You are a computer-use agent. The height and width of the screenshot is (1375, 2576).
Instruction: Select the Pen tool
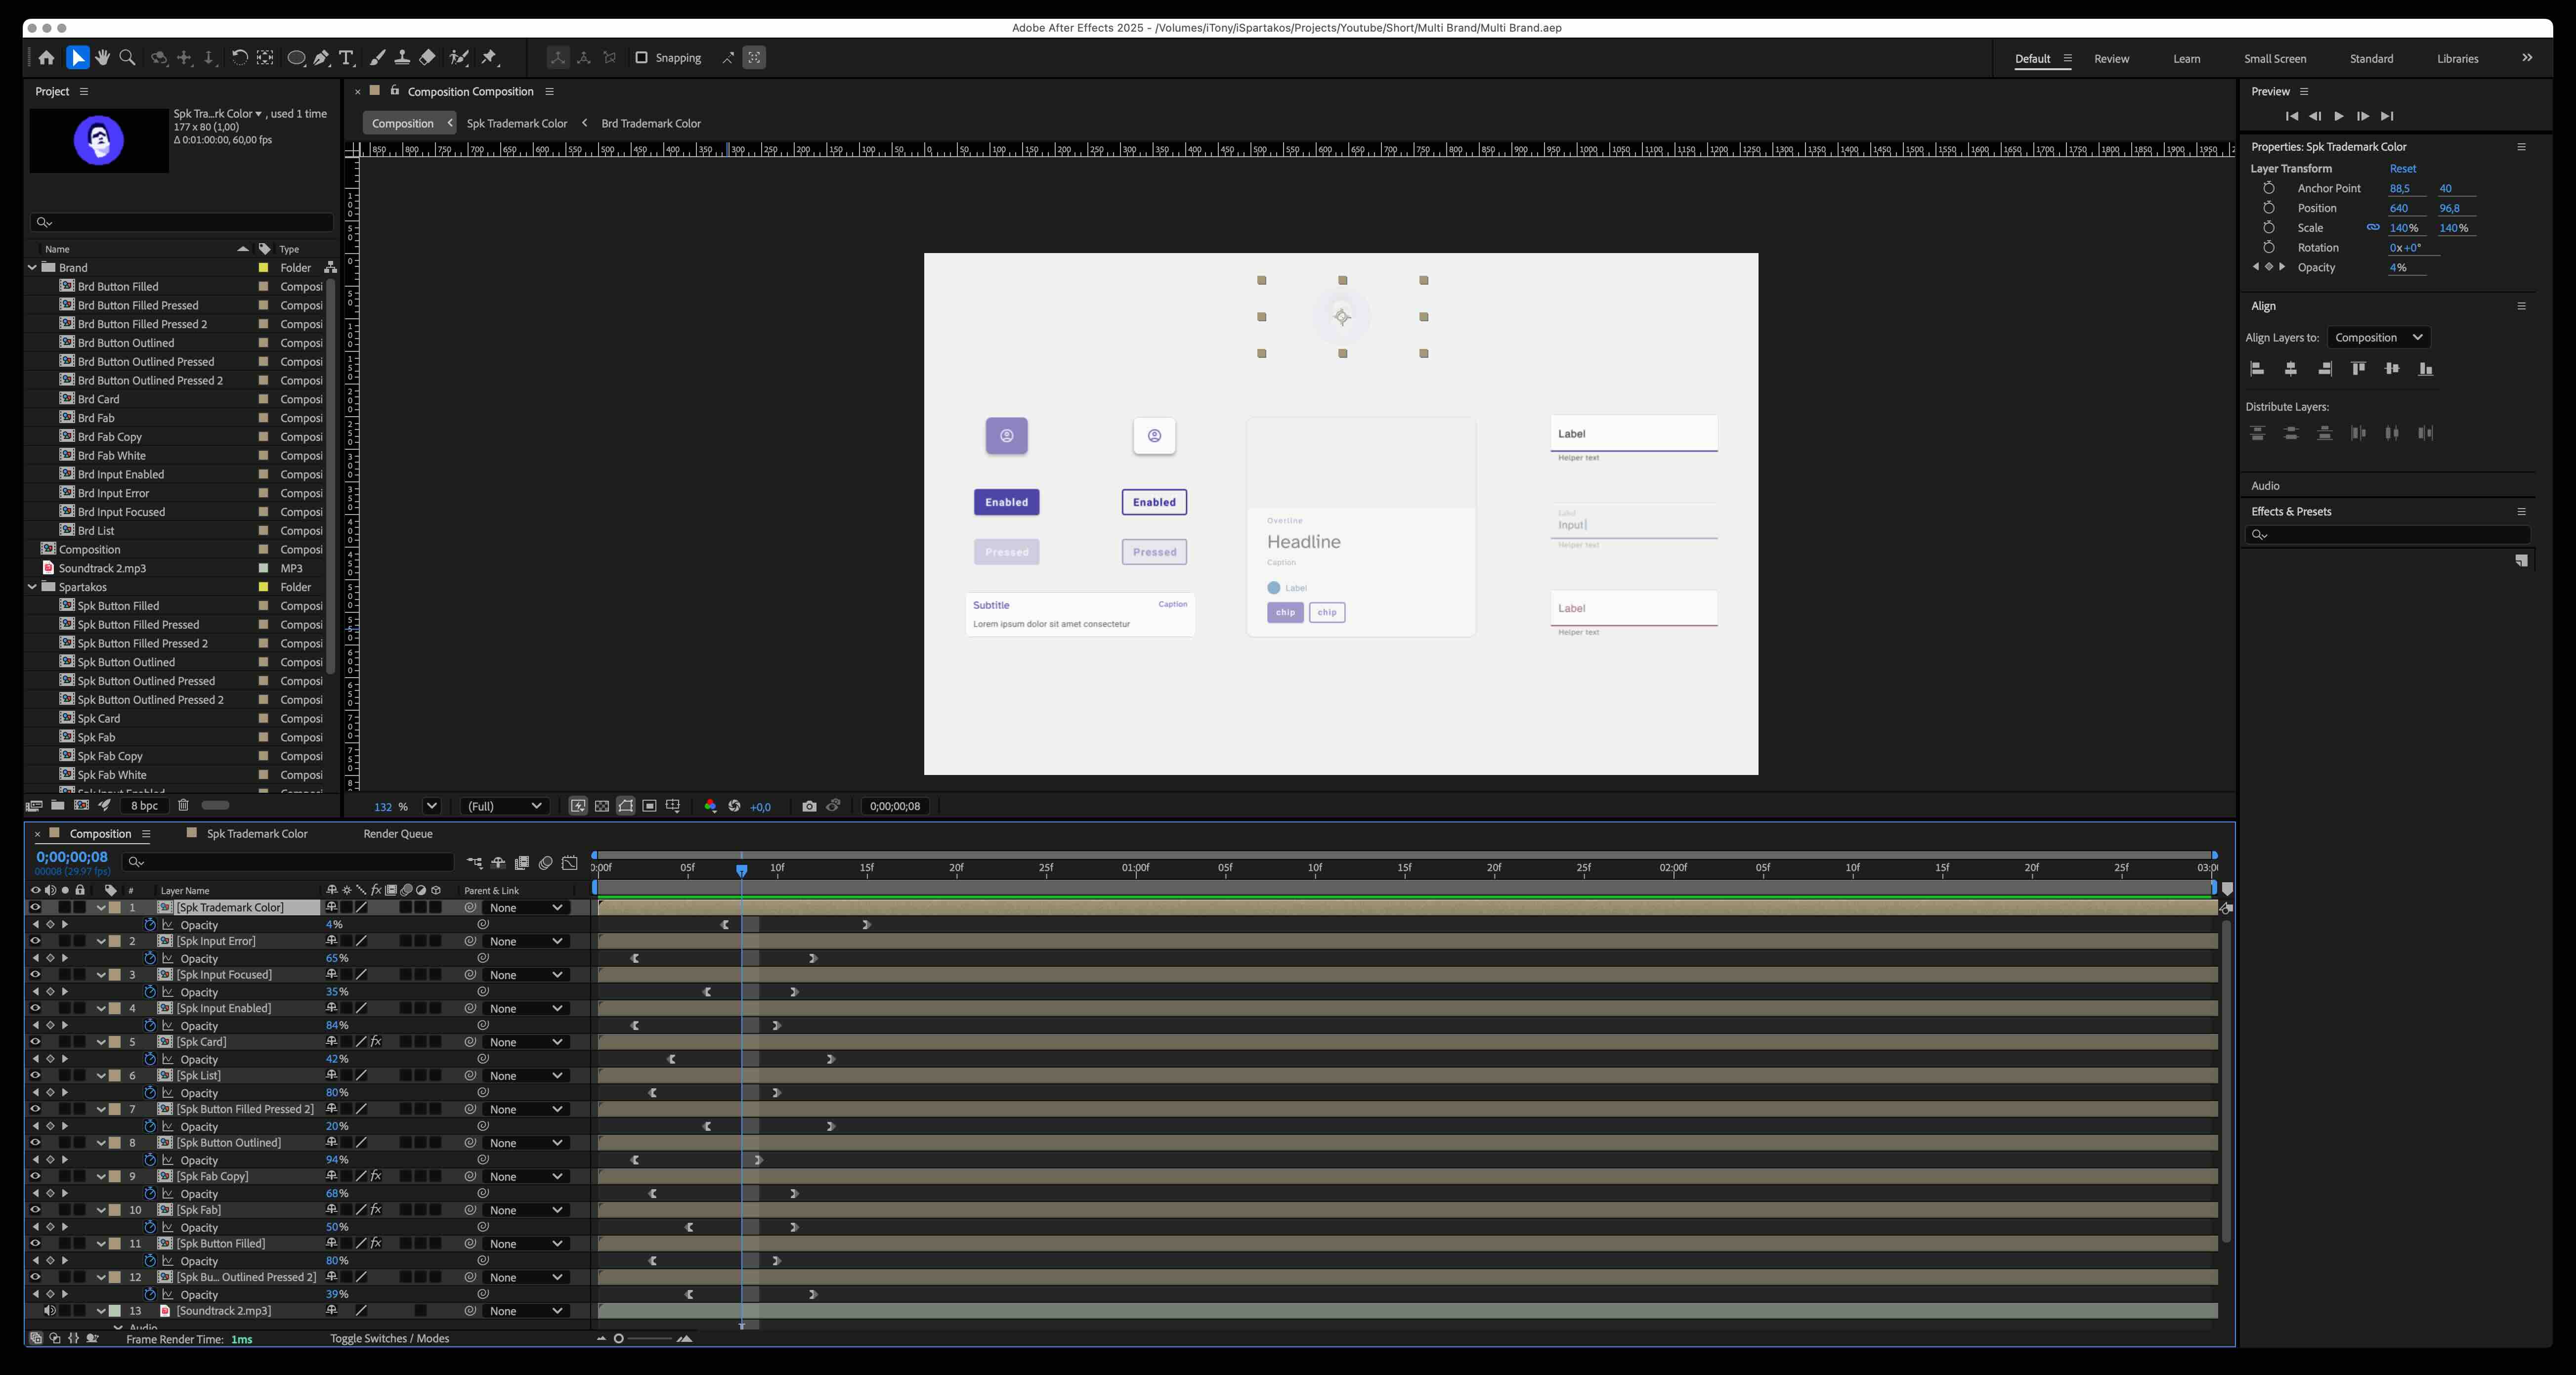pyautogui.click(x=321, y=58)
